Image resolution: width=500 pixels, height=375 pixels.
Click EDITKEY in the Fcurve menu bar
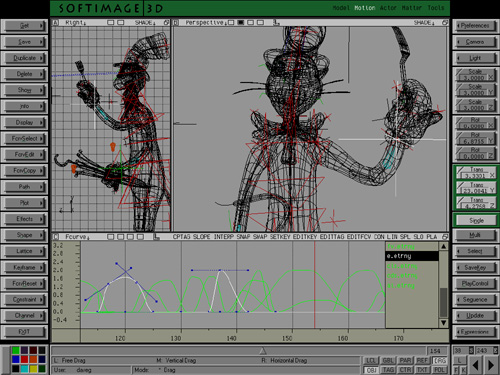point(305,237)
